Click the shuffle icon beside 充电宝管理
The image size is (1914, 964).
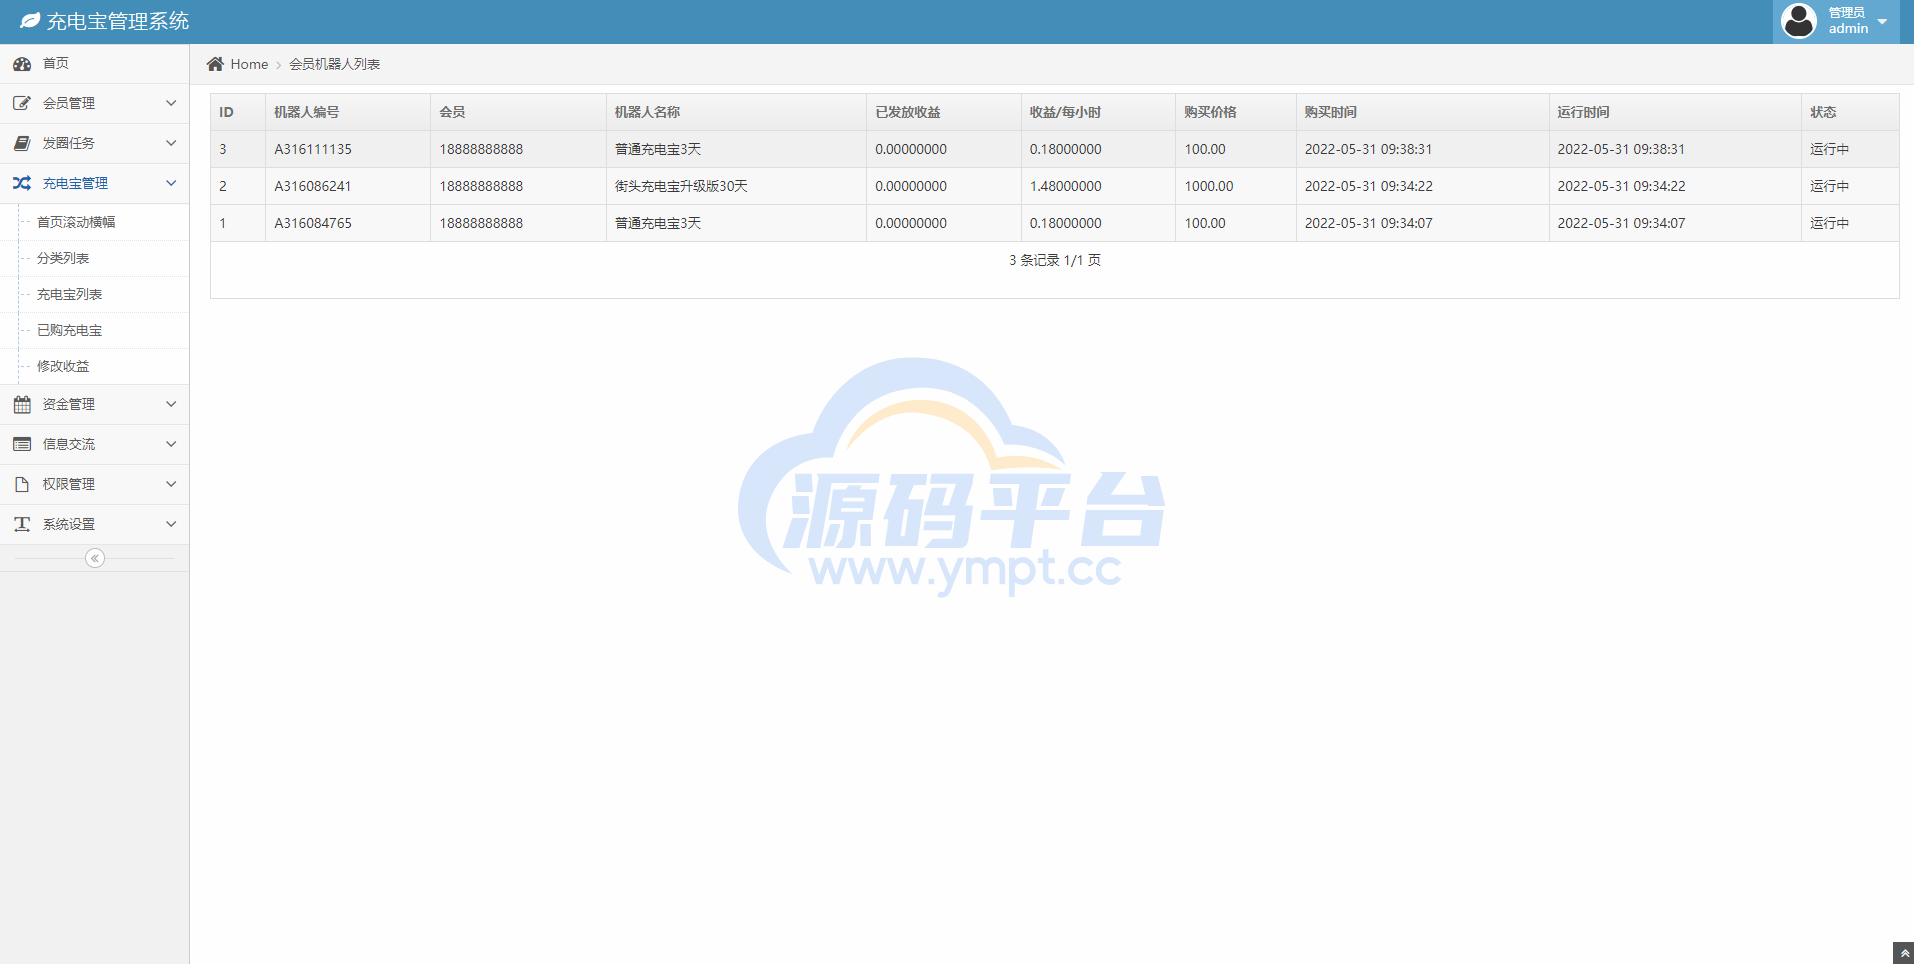pos(22,183)
